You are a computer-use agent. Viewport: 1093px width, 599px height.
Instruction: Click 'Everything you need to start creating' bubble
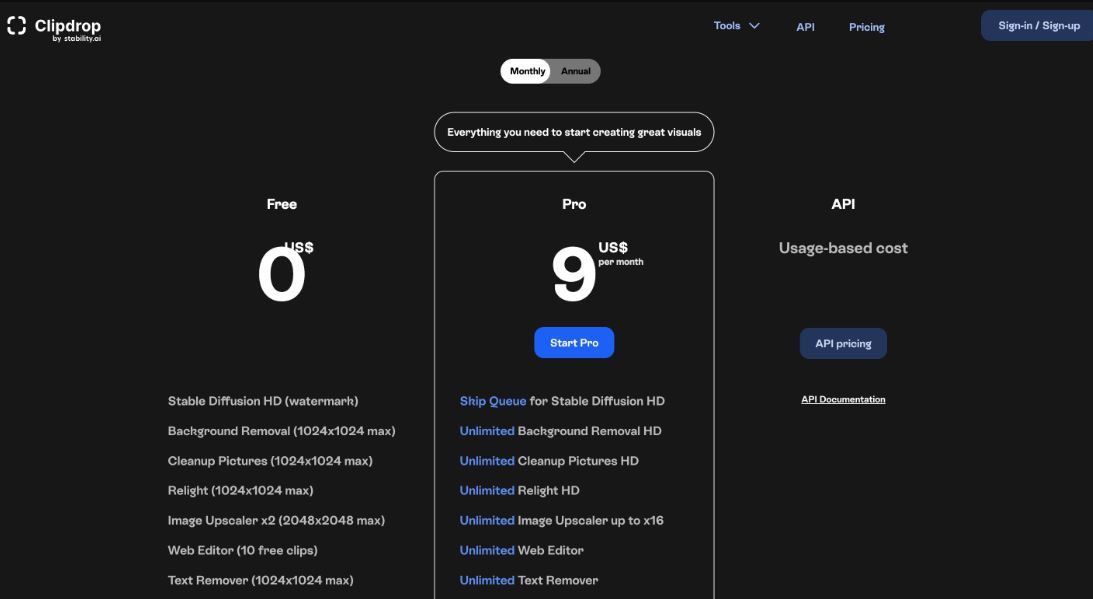(574, 132)
